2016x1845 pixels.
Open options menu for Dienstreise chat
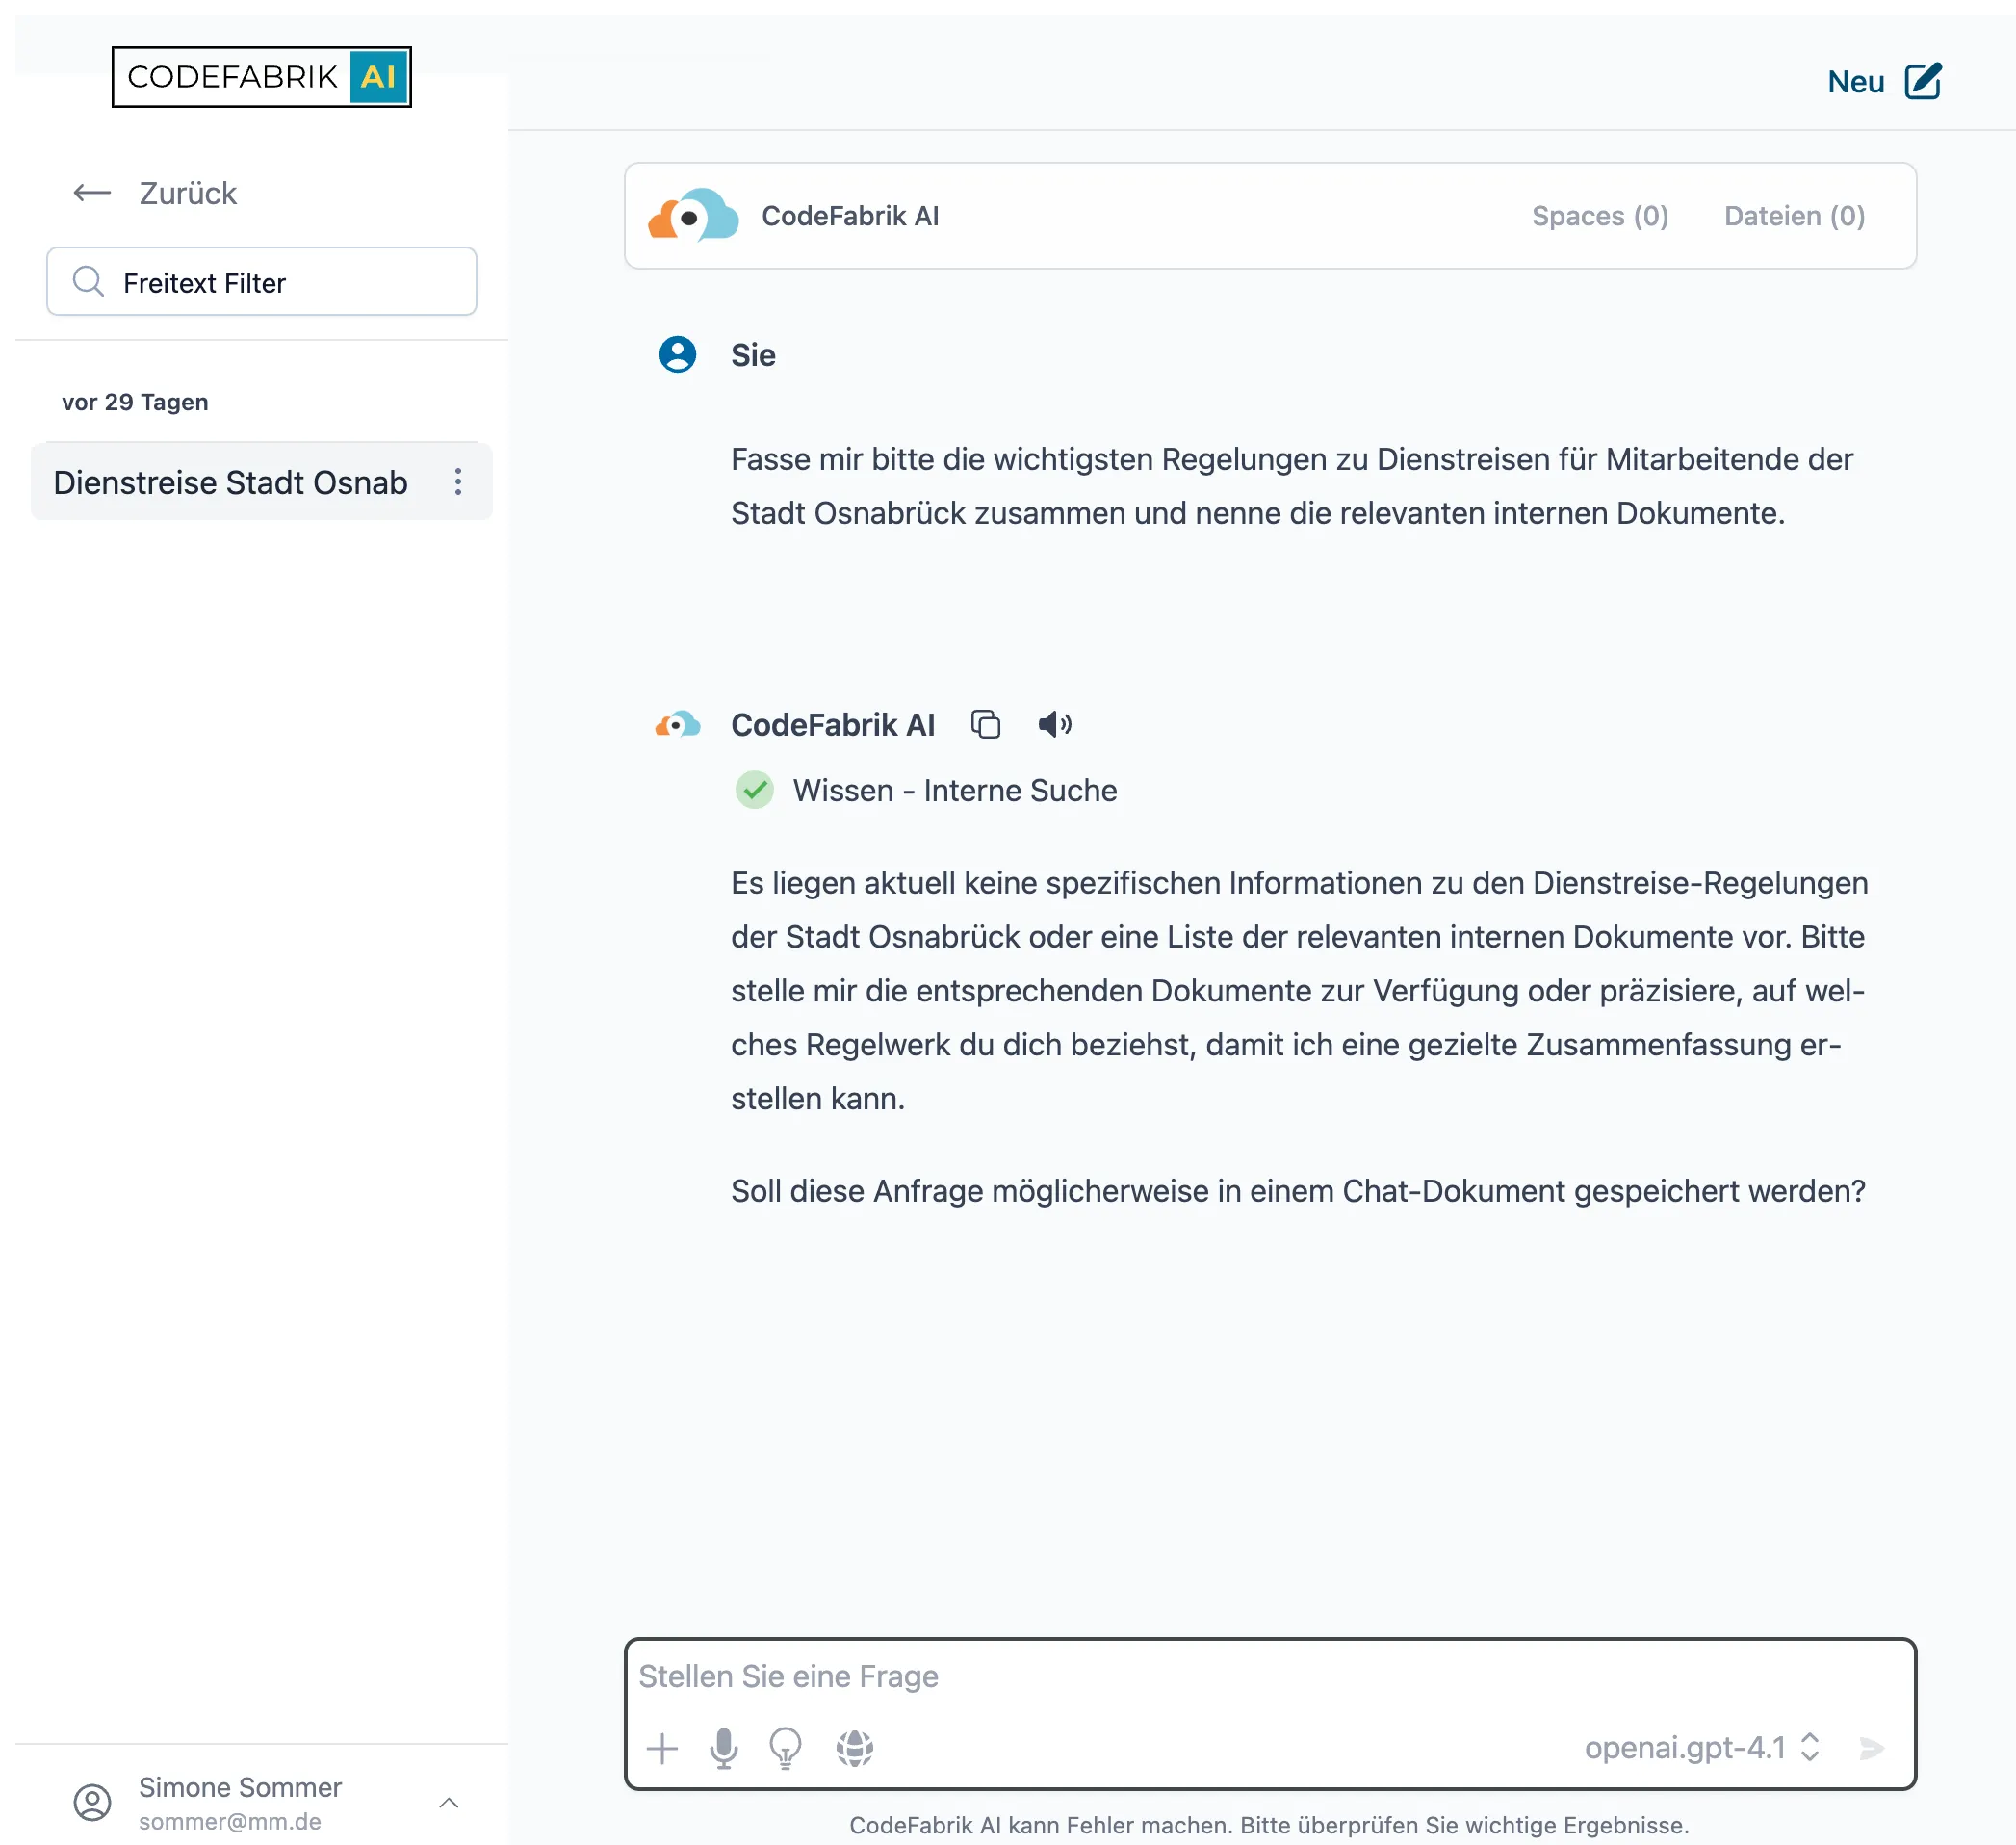pos(458,482)
